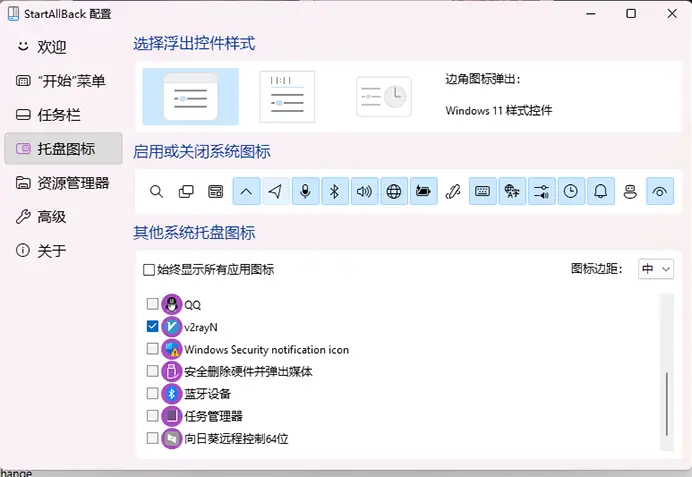This screenshot has width=692, height=477.
Task: Uncheck the v2rayN checkbox
Action: coord(152,326)
